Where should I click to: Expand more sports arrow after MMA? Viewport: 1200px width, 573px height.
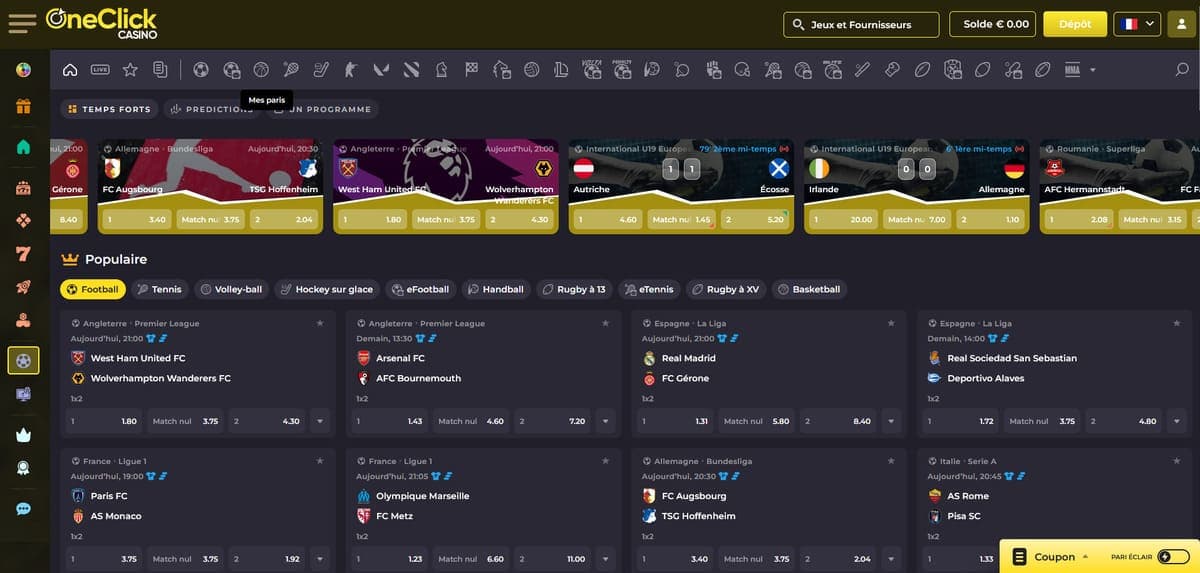pos(1092,70)
